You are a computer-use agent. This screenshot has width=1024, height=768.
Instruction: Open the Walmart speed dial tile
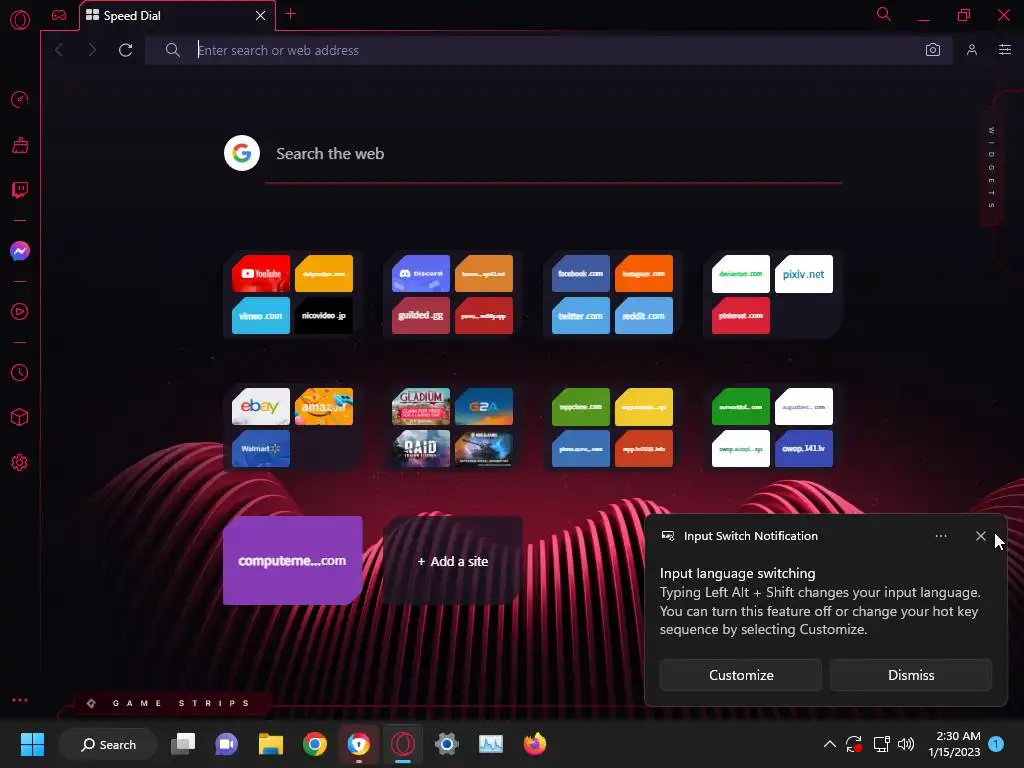(261, 448)
